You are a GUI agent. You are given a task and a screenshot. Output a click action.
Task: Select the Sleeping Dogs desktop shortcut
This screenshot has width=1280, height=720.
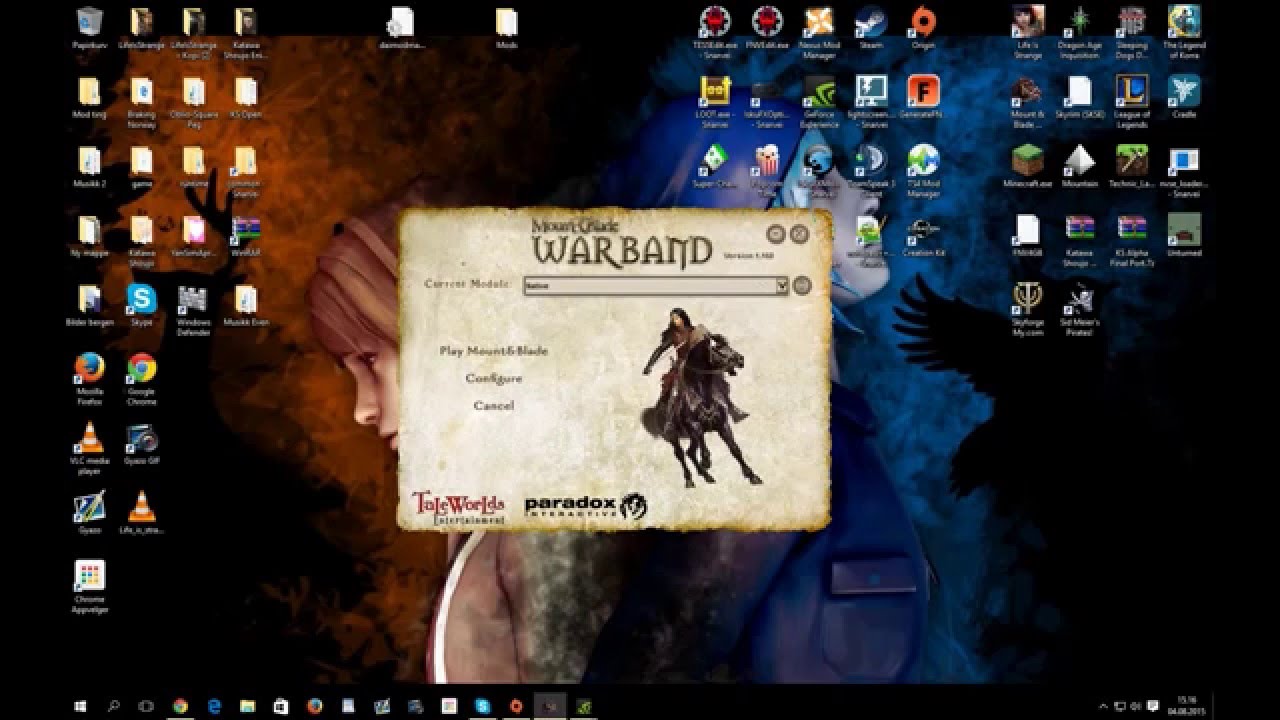pos(1132,32)
